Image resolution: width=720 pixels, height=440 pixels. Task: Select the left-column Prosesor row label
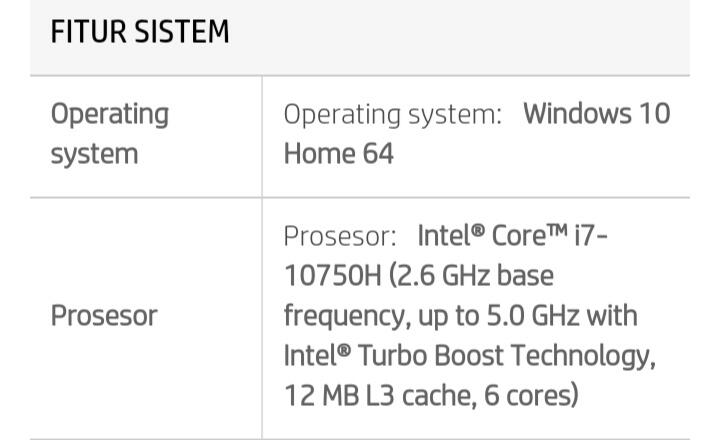[104, 316]
